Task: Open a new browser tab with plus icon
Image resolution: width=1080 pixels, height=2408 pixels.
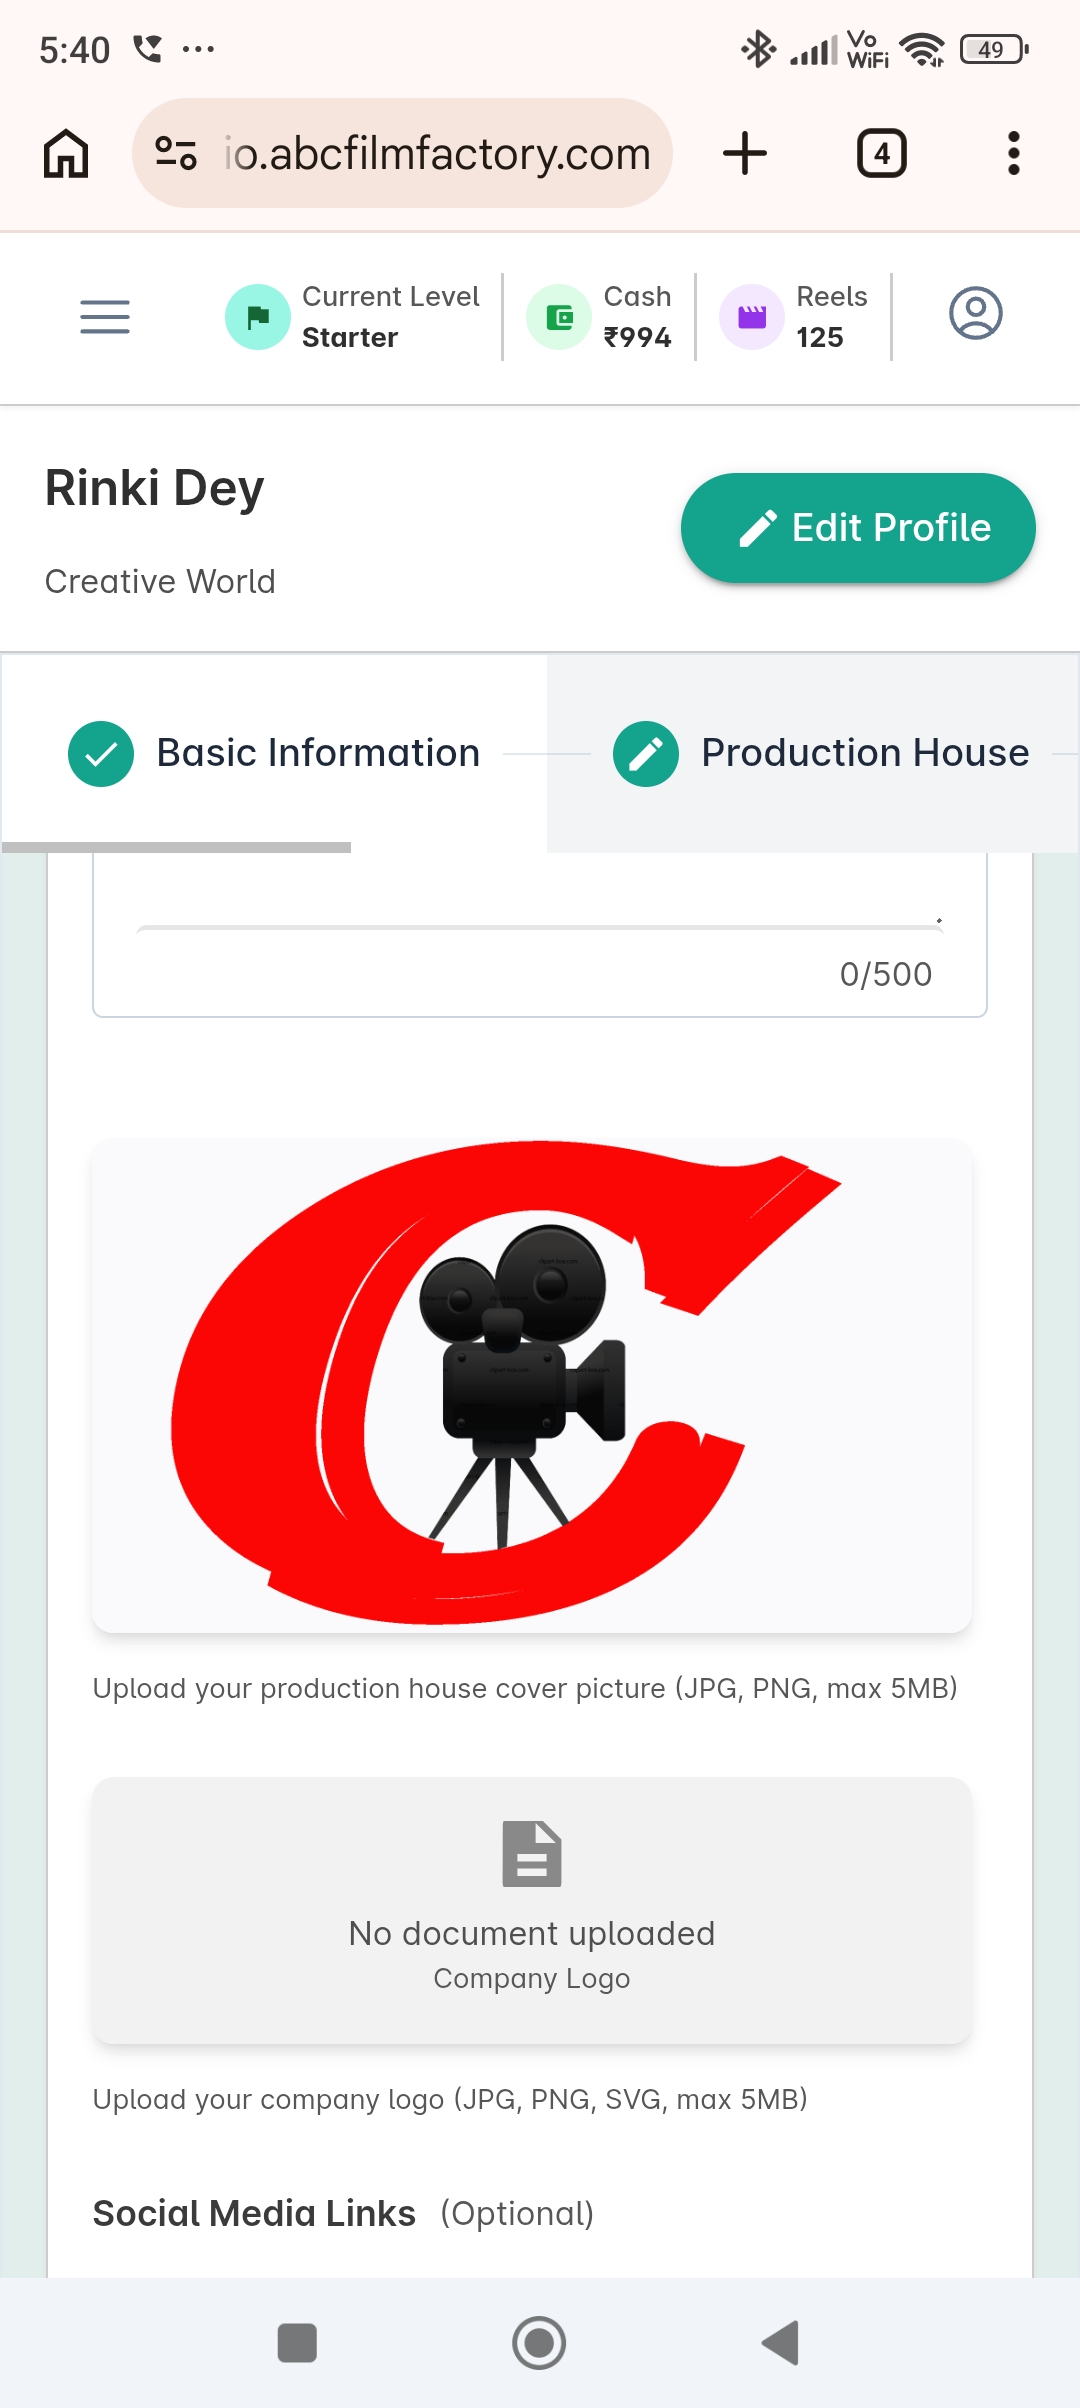Action: (745, 153)
